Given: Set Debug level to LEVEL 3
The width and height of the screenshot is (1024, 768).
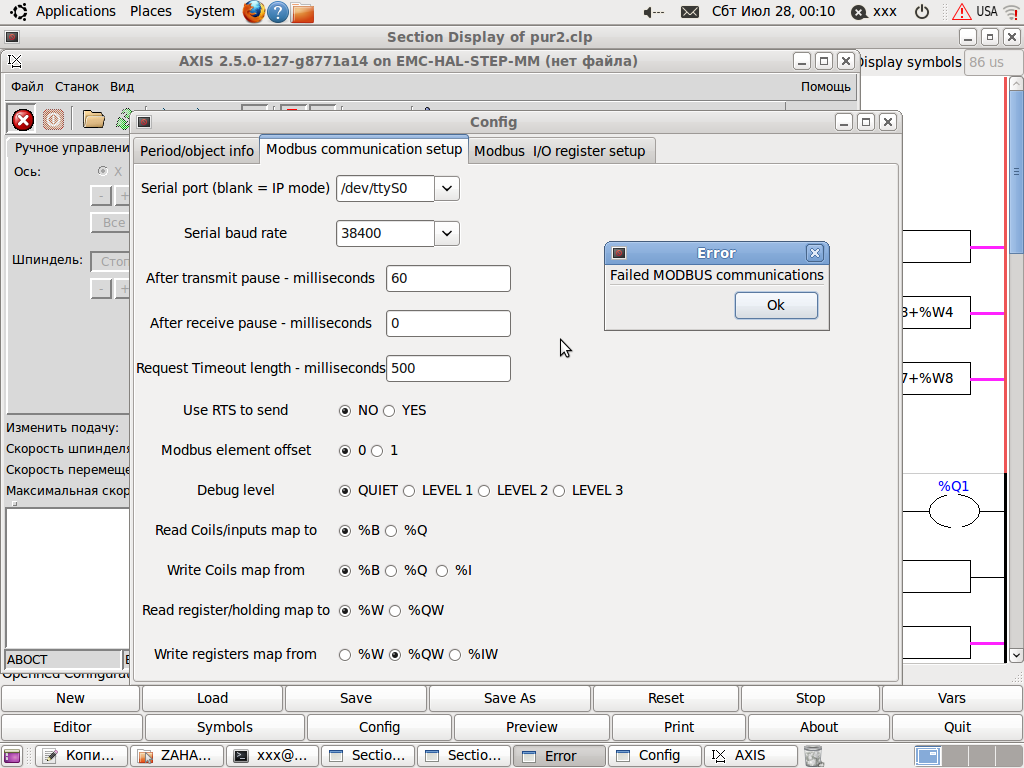Looking at the screenshot, I should coord(559,490).
